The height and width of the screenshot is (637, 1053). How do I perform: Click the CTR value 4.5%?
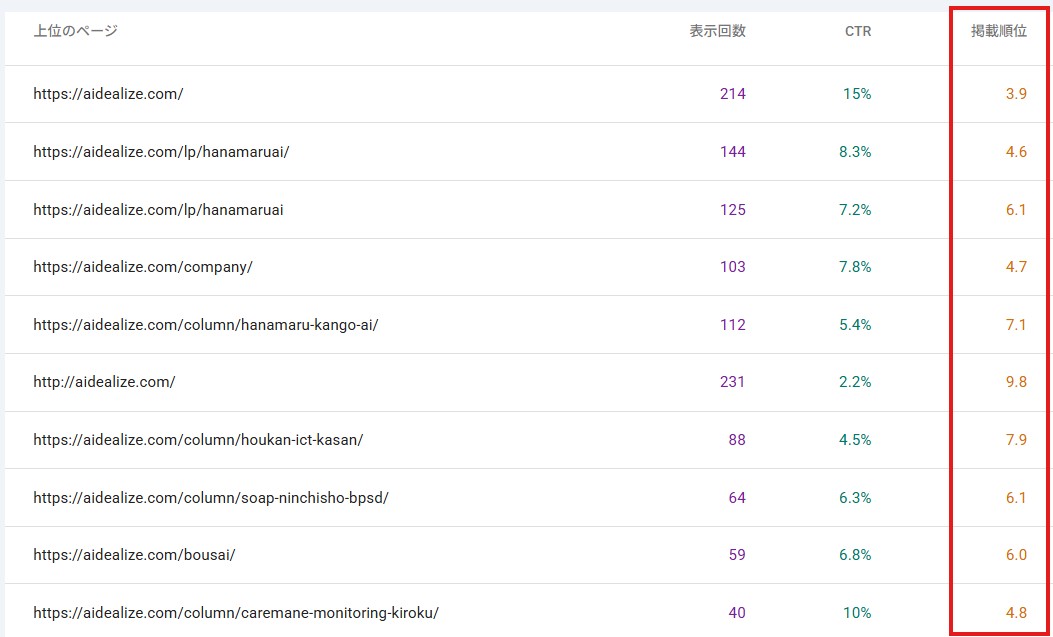click(855, 440)
